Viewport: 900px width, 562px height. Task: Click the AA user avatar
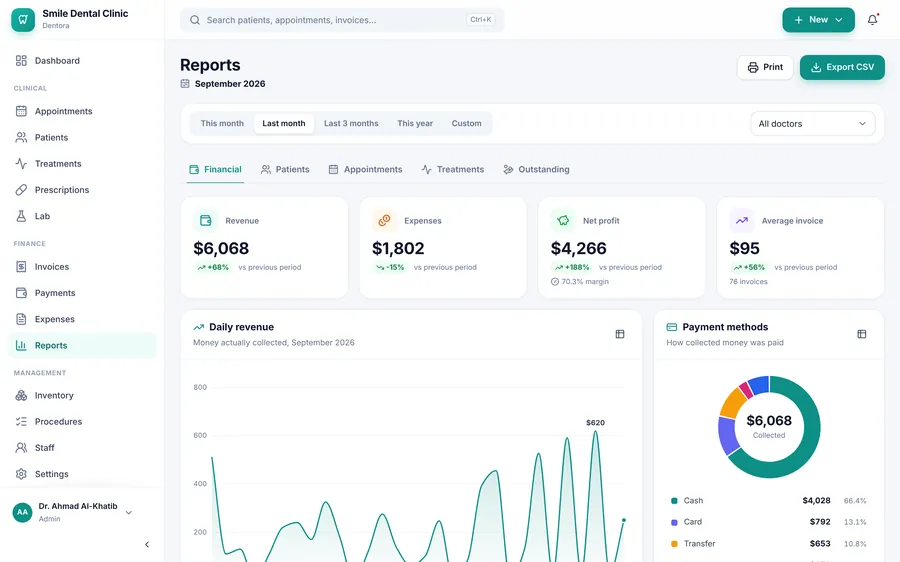[x=22, y=512]
